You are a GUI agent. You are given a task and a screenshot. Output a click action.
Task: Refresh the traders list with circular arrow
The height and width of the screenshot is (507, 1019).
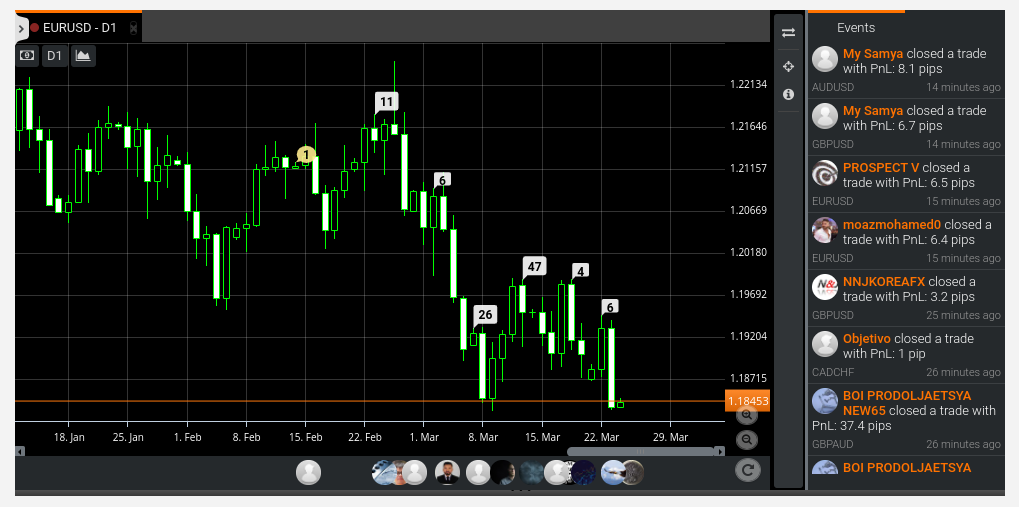click(747, 469)
